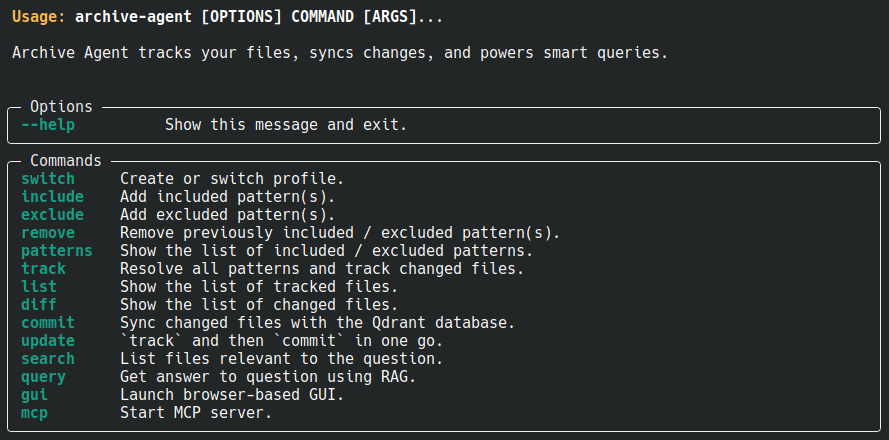Select the list command
The image size is (889, 440).
(39, 287)
